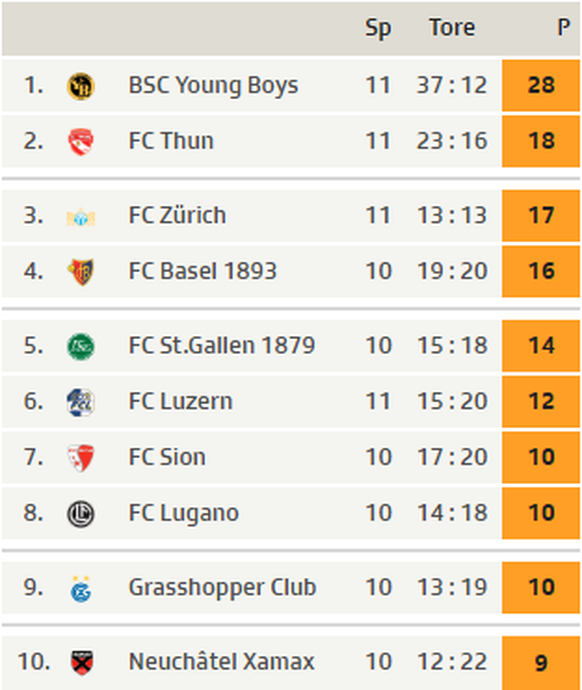Select the Neuchâtel Xamax team name
This screenshot has width=582, height=690.
pyautogui.click(x=222, y=662)
